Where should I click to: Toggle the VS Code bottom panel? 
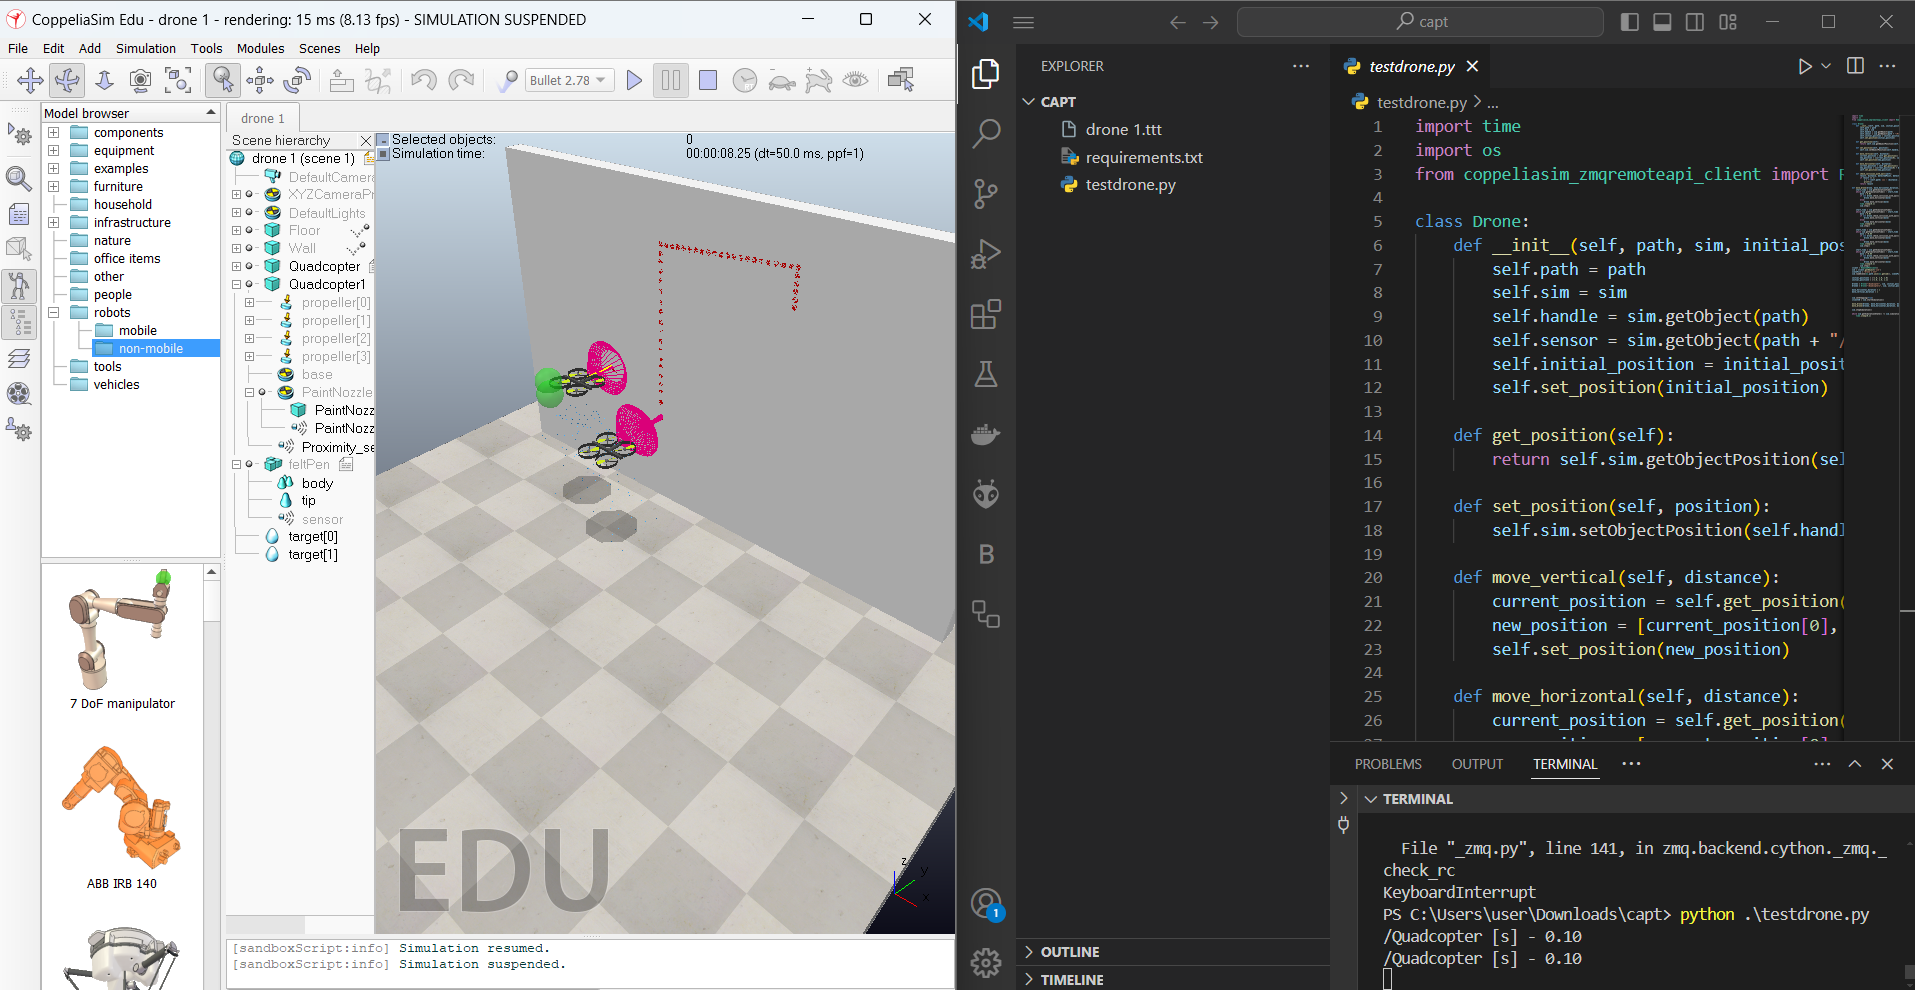[x=1662, y=22]
